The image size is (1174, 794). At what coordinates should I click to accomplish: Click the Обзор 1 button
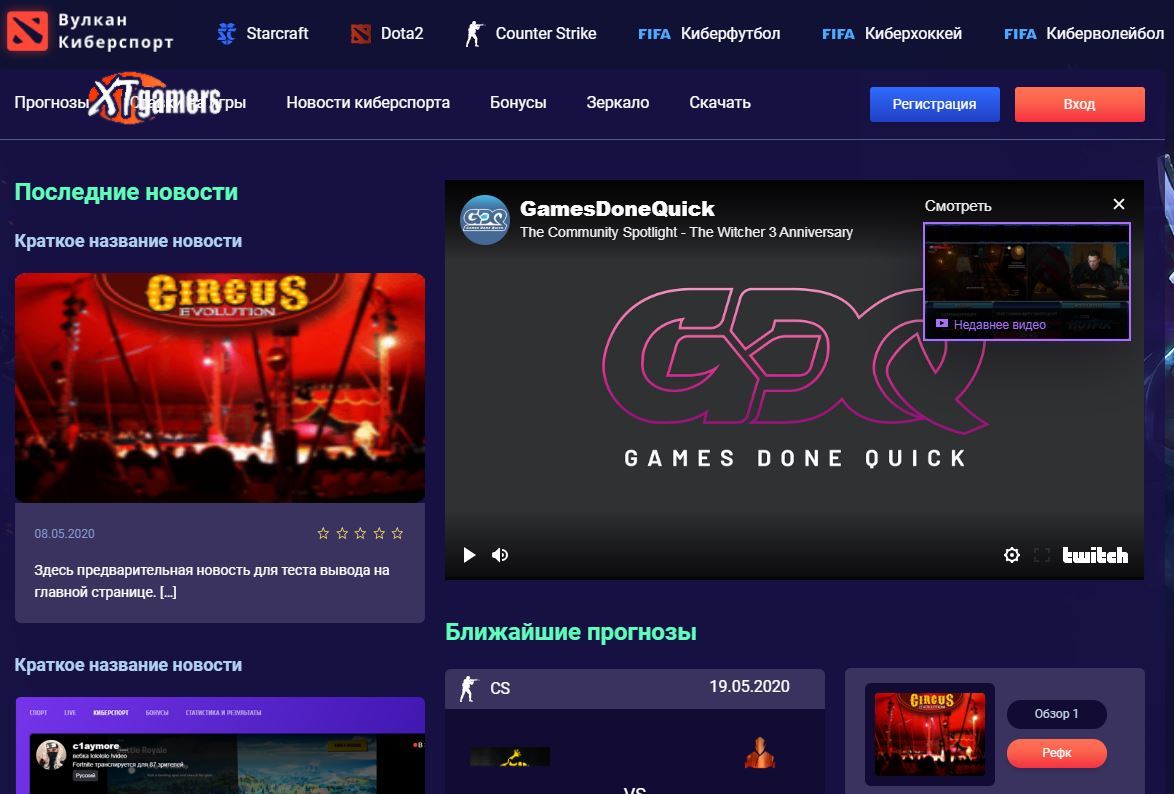click(1056, 714)
